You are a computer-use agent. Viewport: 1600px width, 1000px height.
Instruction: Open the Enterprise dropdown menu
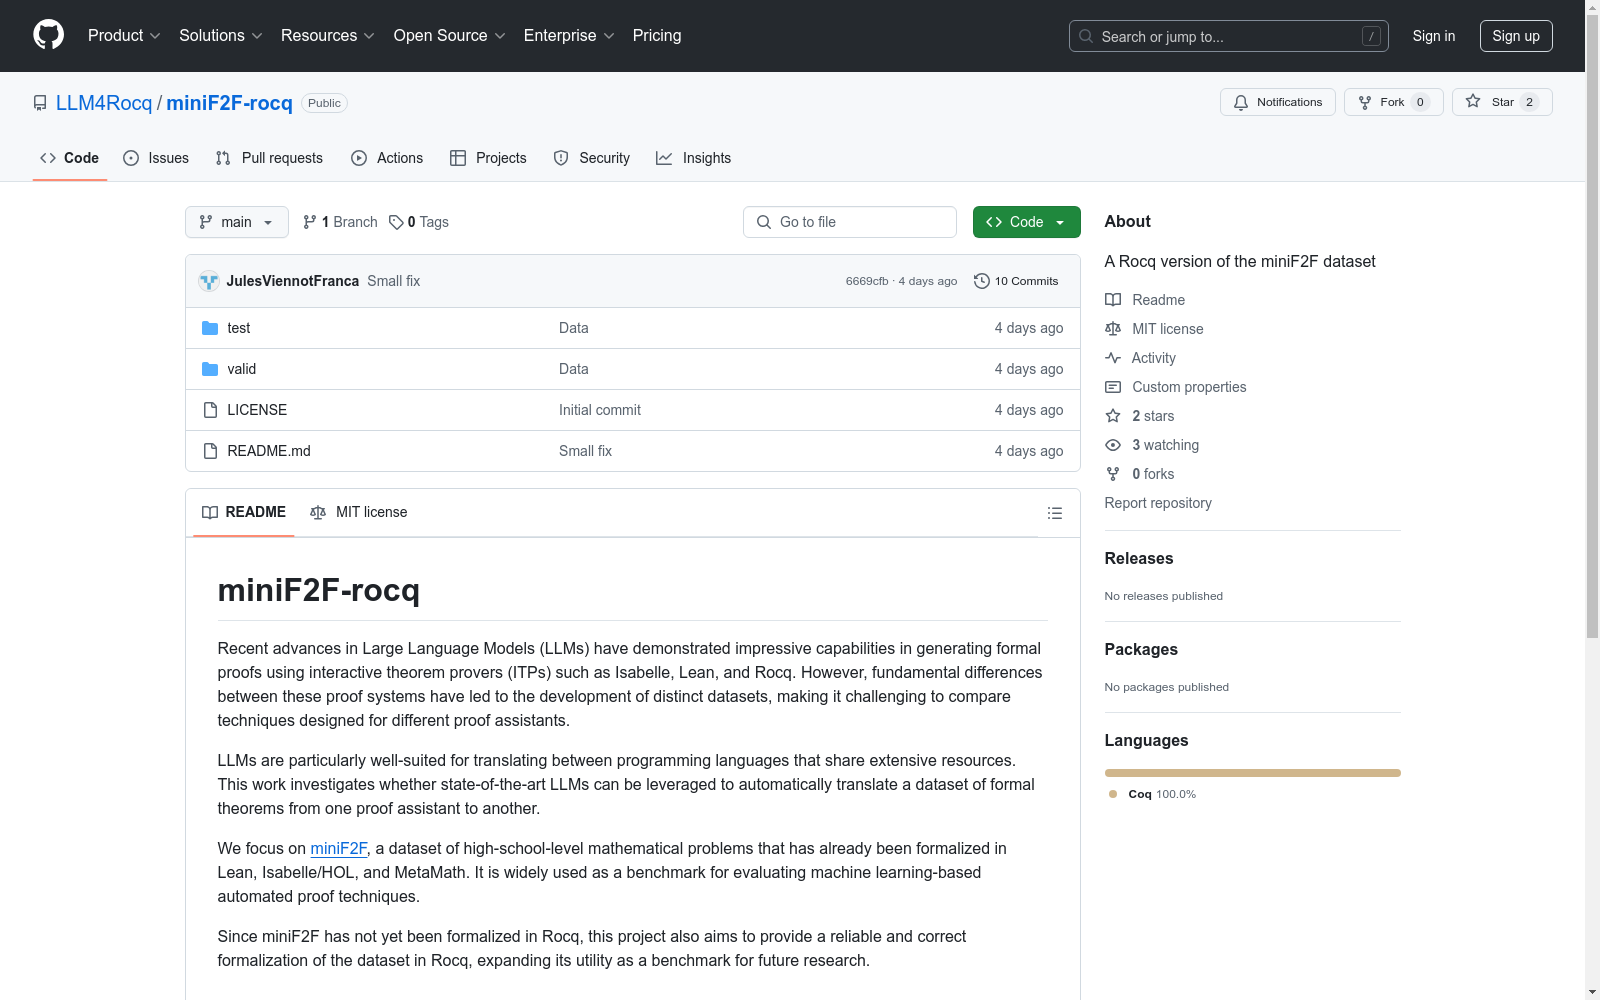tap(570, 36)
